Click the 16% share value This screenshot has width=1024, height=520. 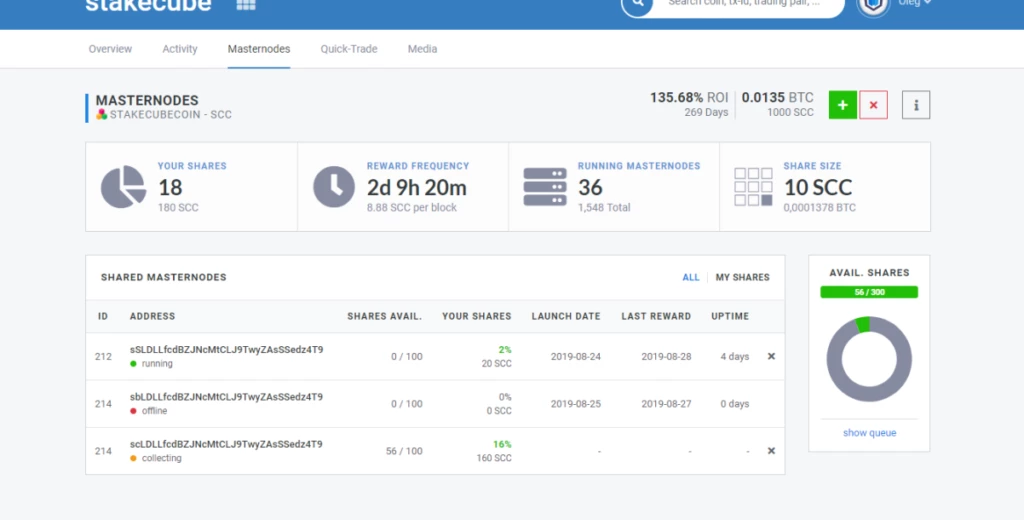(502, 444)
